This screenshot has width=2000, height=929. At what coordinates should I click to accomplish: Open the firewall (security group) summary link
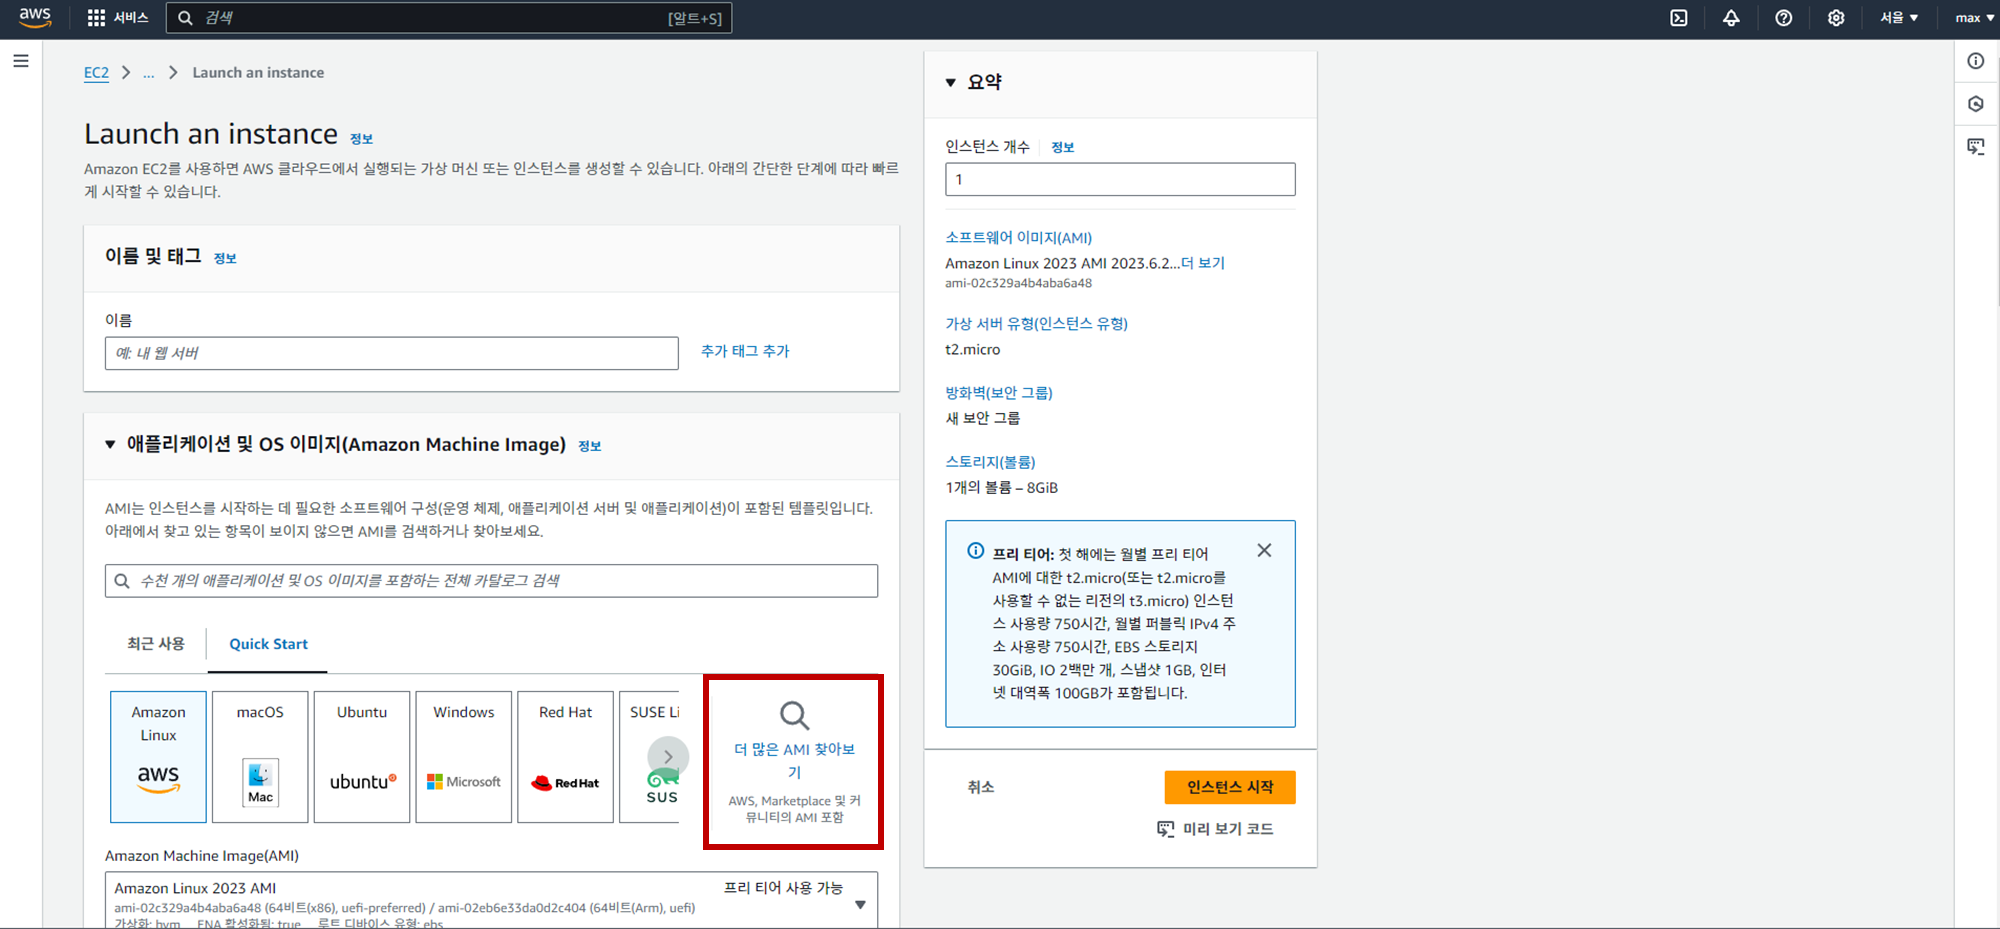click(x=999, y=393)
